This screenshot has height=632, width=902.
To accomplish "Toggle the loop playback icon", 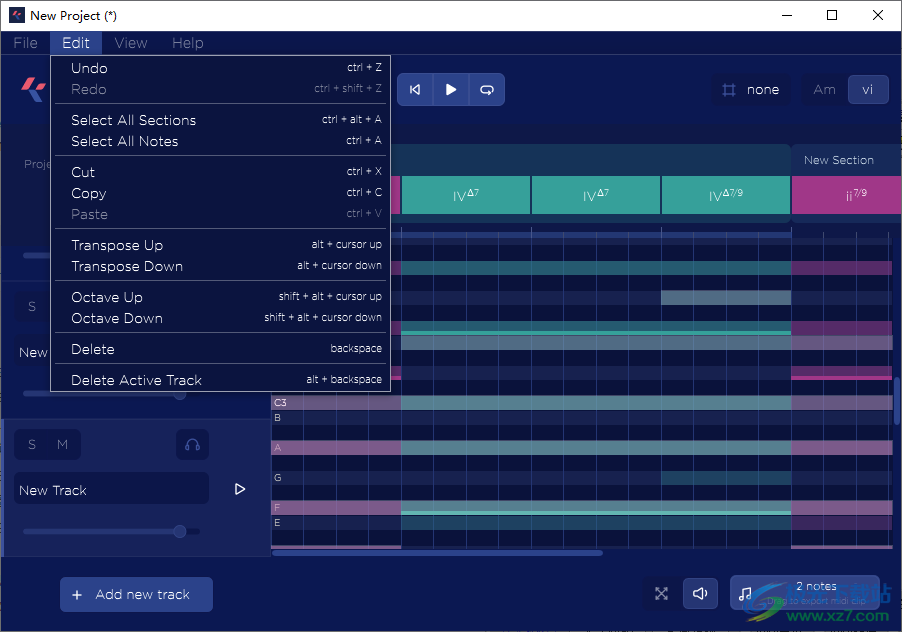I will click(487, 90).
